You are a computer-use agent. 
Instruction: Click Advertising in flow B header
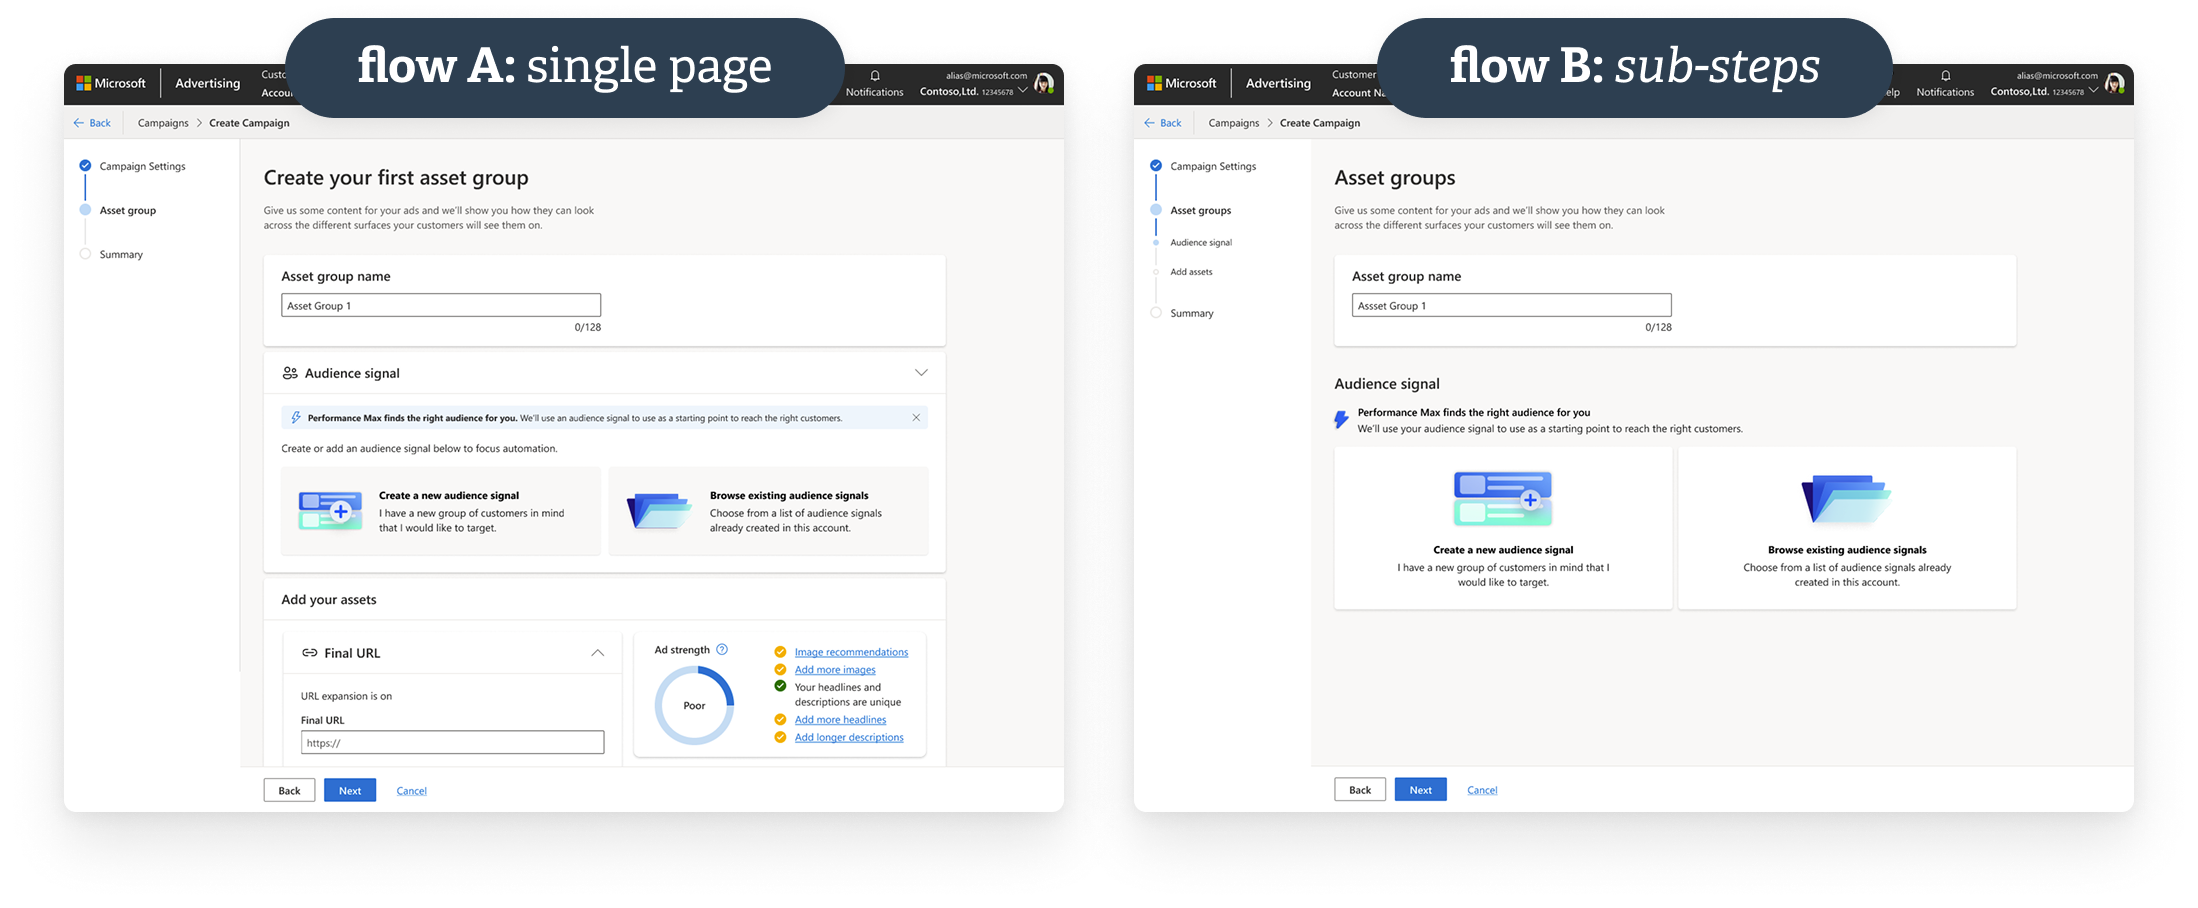[x=1278, y=83]
